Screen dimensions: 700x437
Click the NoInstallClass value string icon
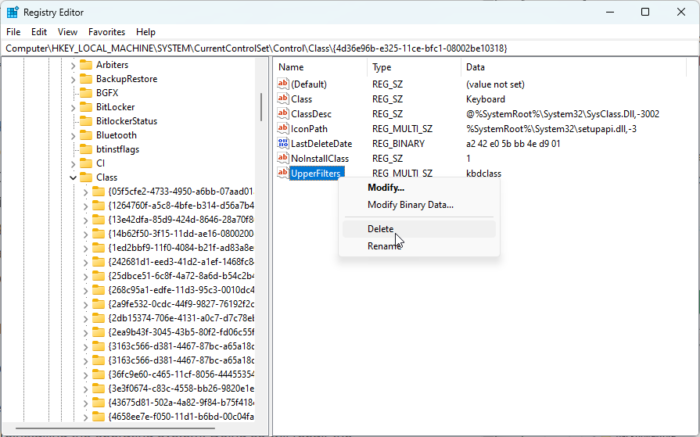tap(283, 158)
